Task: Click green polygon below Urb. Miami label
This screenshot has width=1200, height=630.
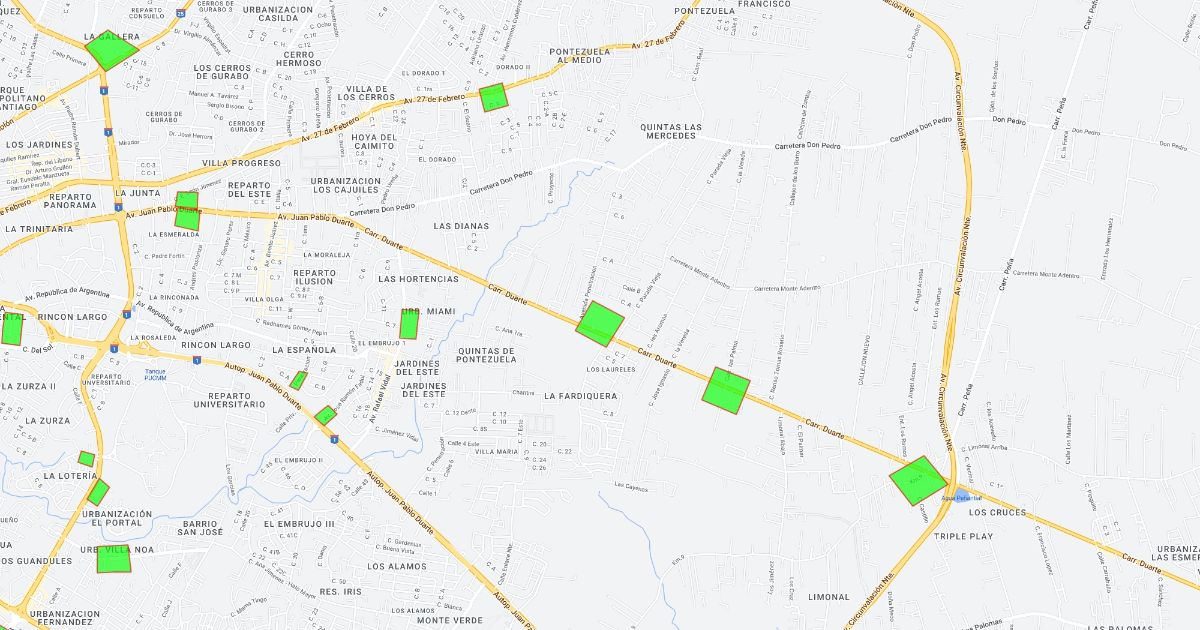Action: pos(409,326)
